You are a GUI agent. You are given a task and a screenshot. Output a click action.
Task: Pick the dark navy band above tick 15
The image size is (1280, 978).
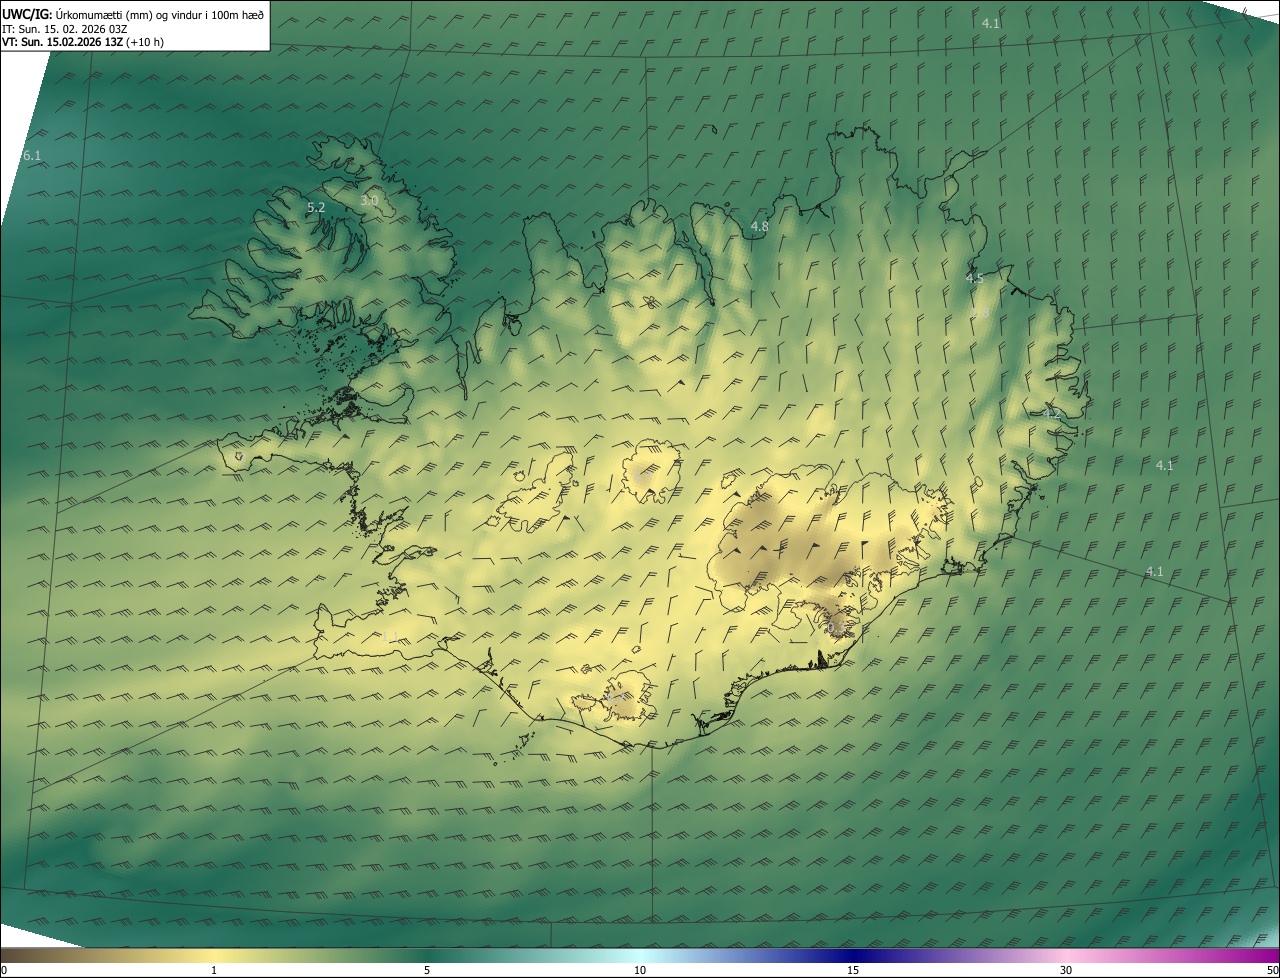coord(853,956)
